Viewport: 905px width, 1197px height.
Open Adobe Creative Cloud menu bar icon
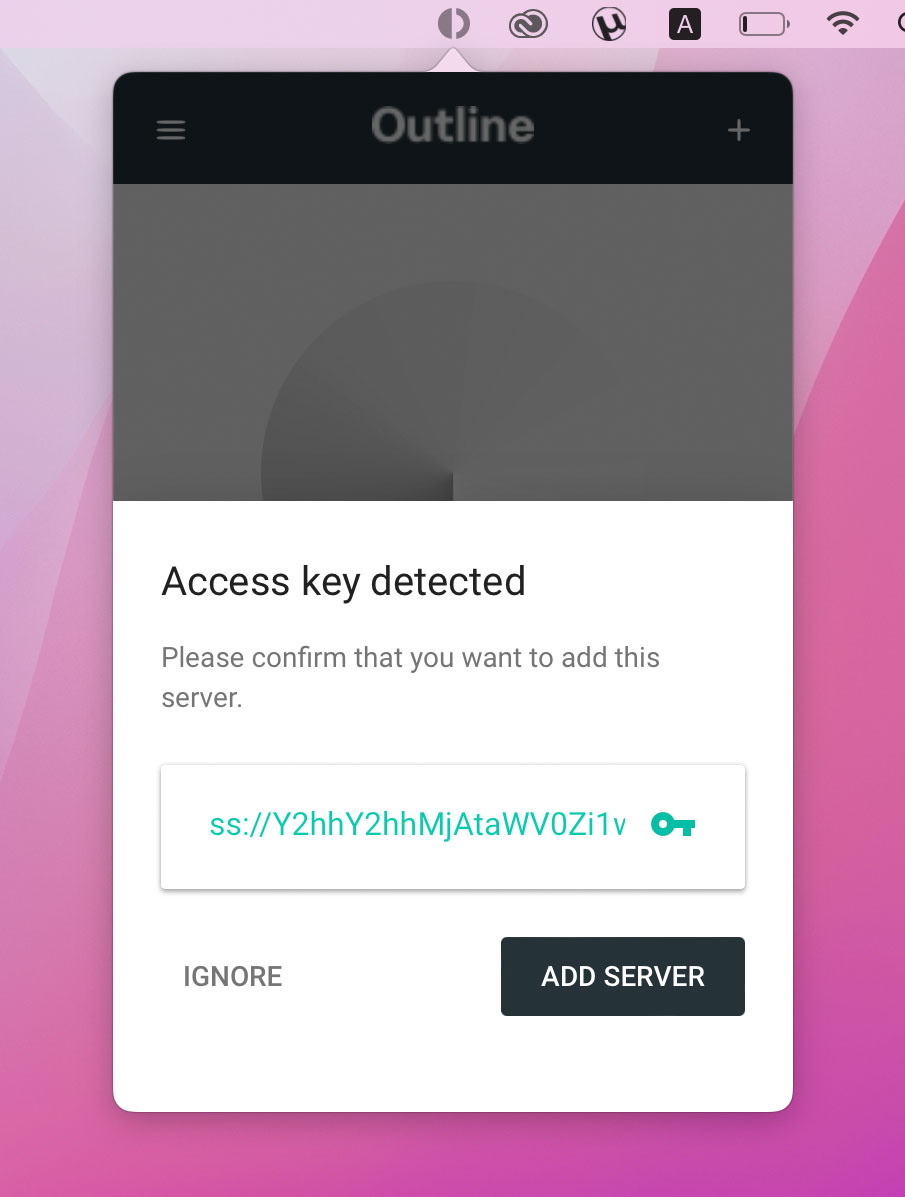528,25
